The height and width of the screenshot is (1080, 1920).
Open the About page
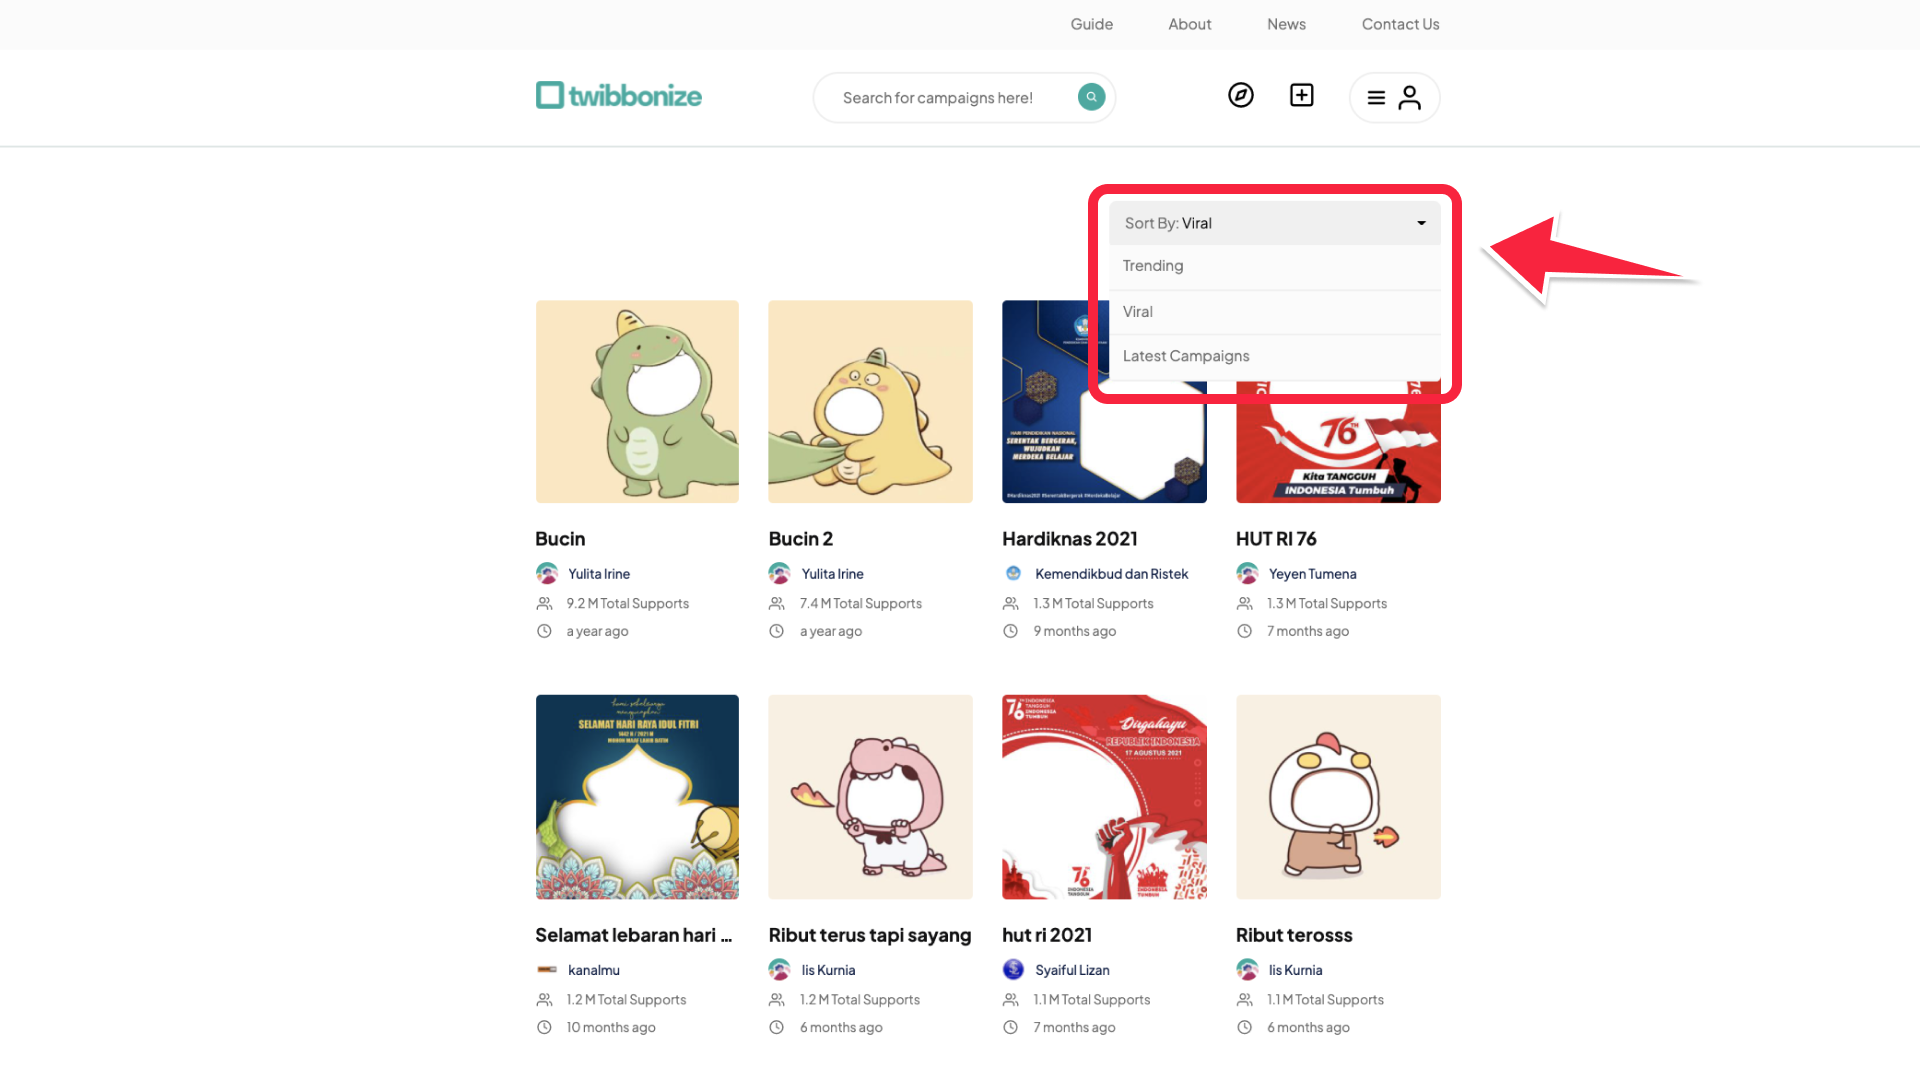(x=1189, y=24)
